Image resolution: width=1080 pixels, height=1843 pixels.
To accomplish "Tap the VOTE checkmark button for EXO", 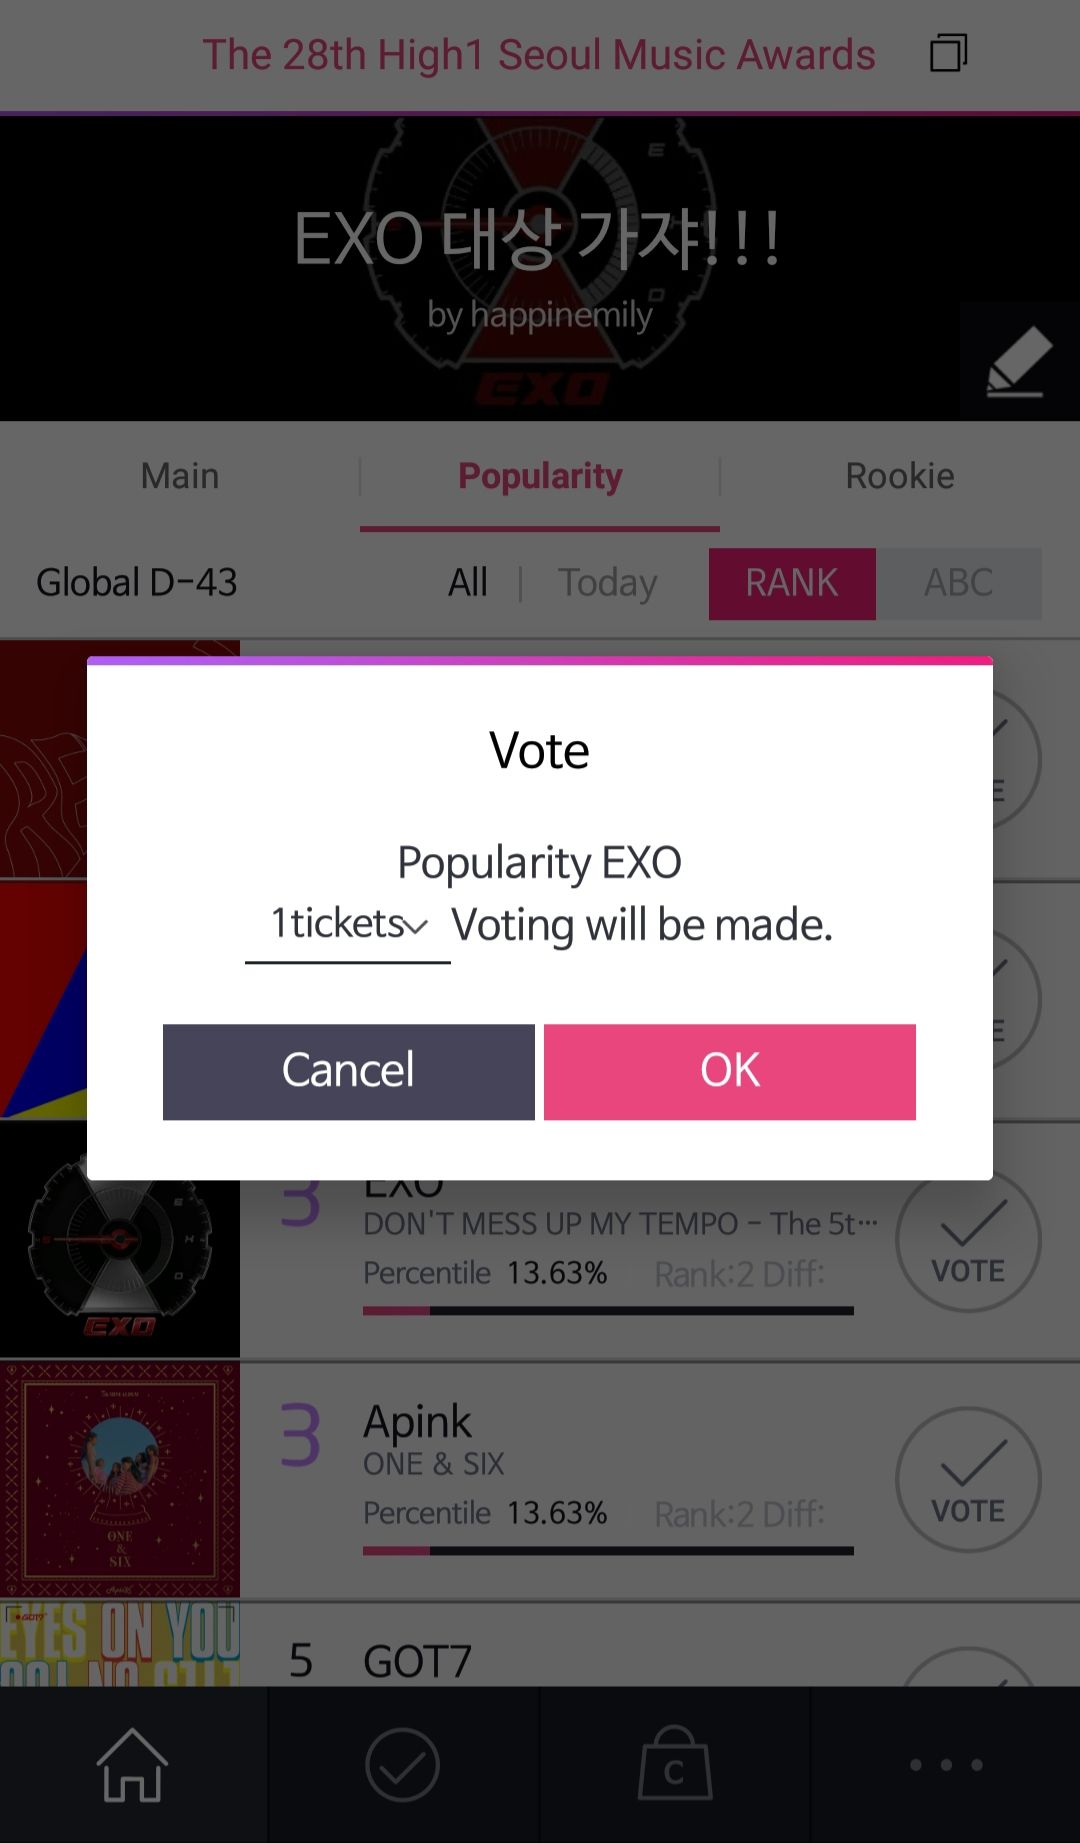I will 968,1240.
